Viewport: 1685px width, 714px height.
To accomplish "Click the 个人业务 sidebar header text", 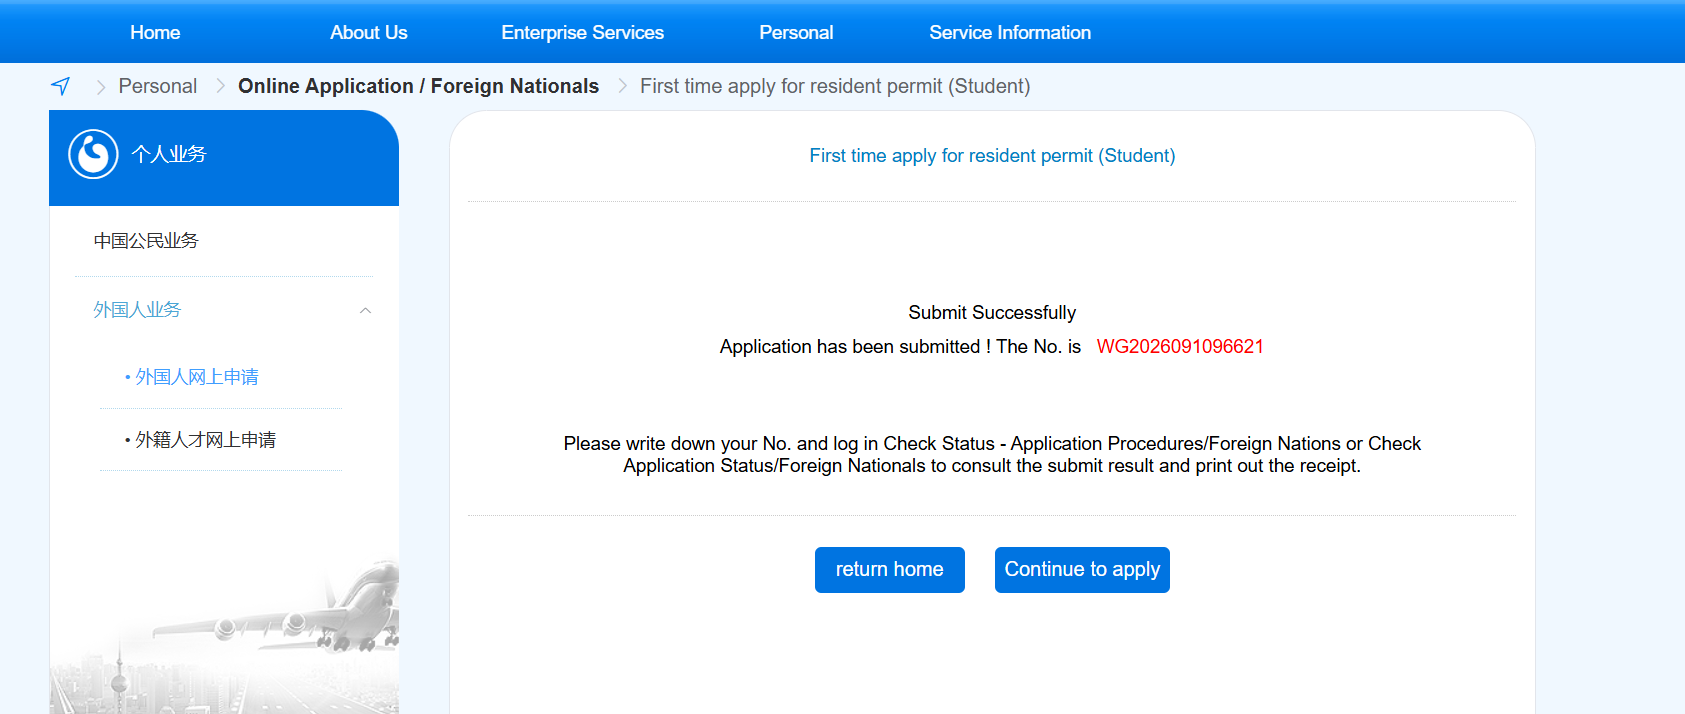I will (169, 154).
